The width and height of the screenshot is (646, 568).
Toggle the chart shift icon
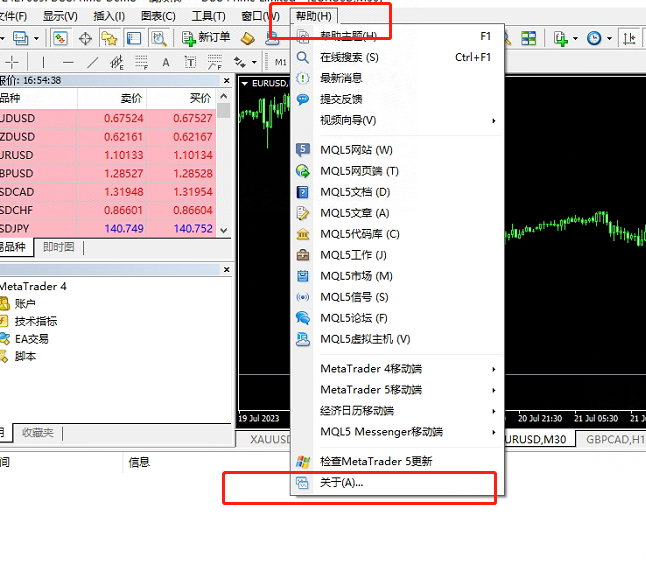point(629,38)
